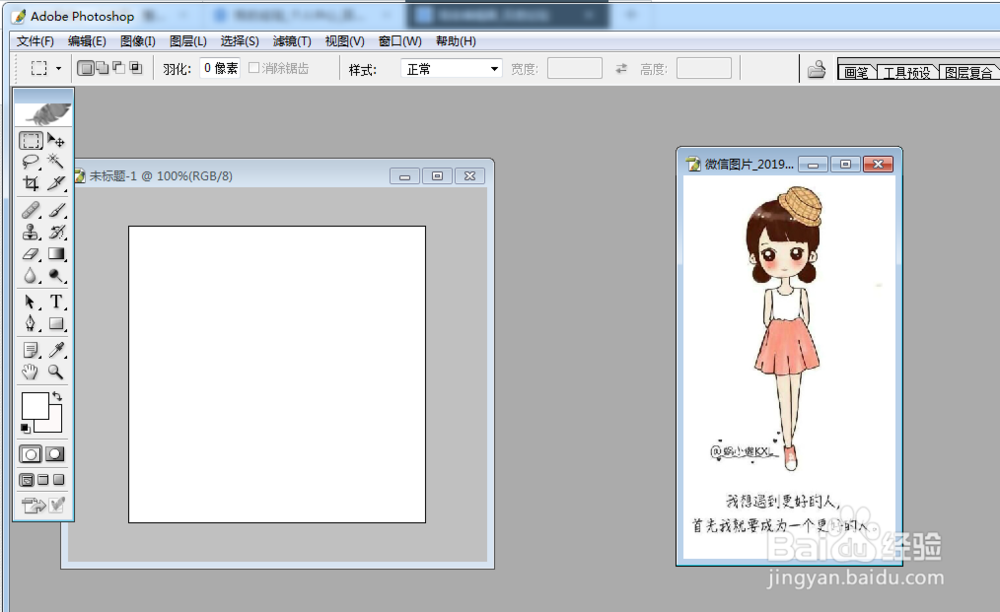
Task: Choose Subtract from Selection mode
Action: point(119,68)
